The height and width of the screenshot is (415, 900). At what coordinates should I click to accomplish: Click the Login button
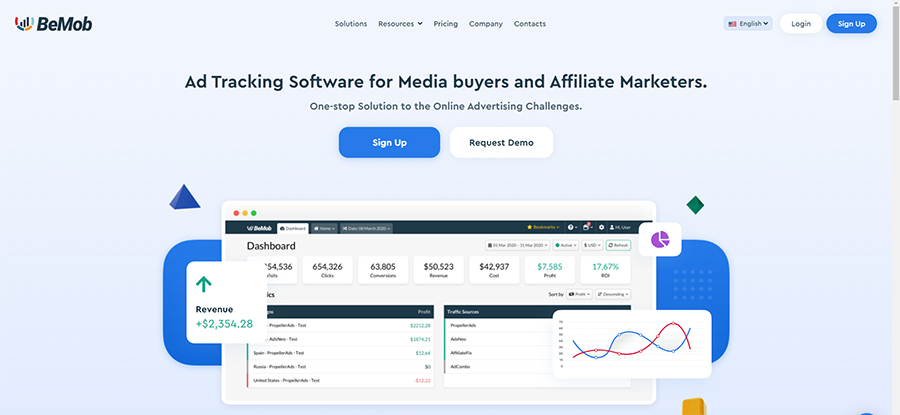pos(801,24)
